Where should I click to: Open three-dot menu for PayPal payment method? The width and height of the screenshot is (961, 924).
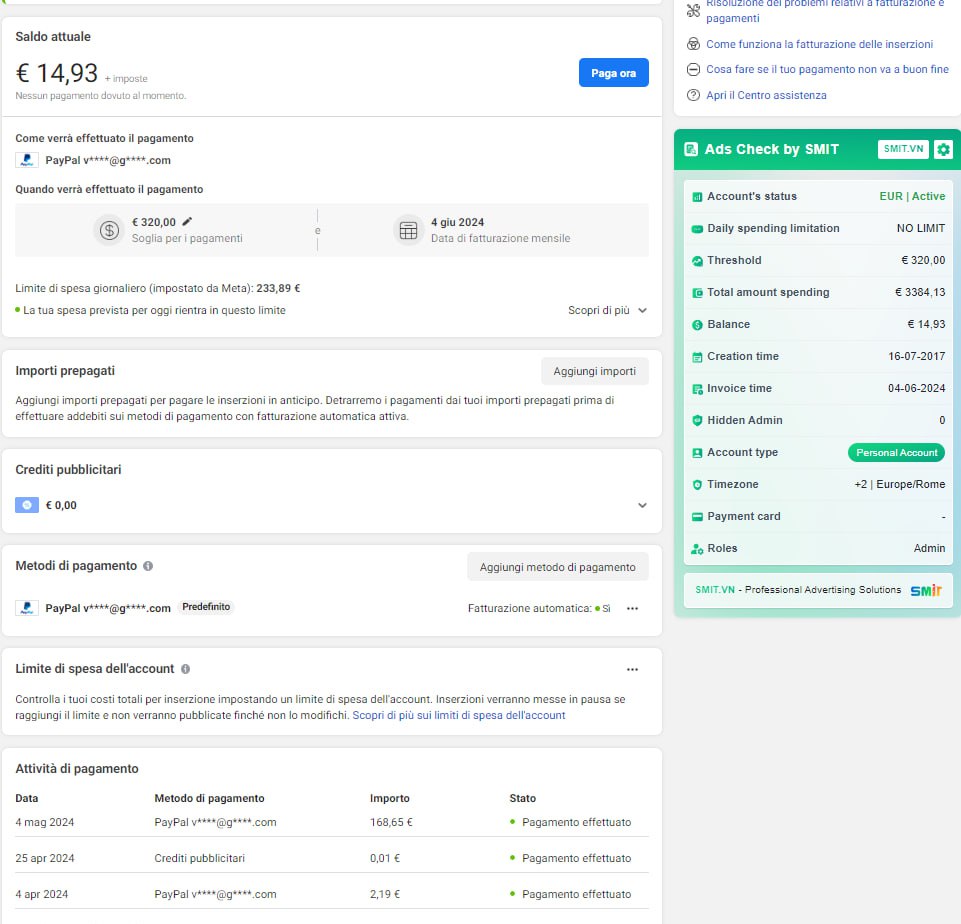click(x=632, y=608)
